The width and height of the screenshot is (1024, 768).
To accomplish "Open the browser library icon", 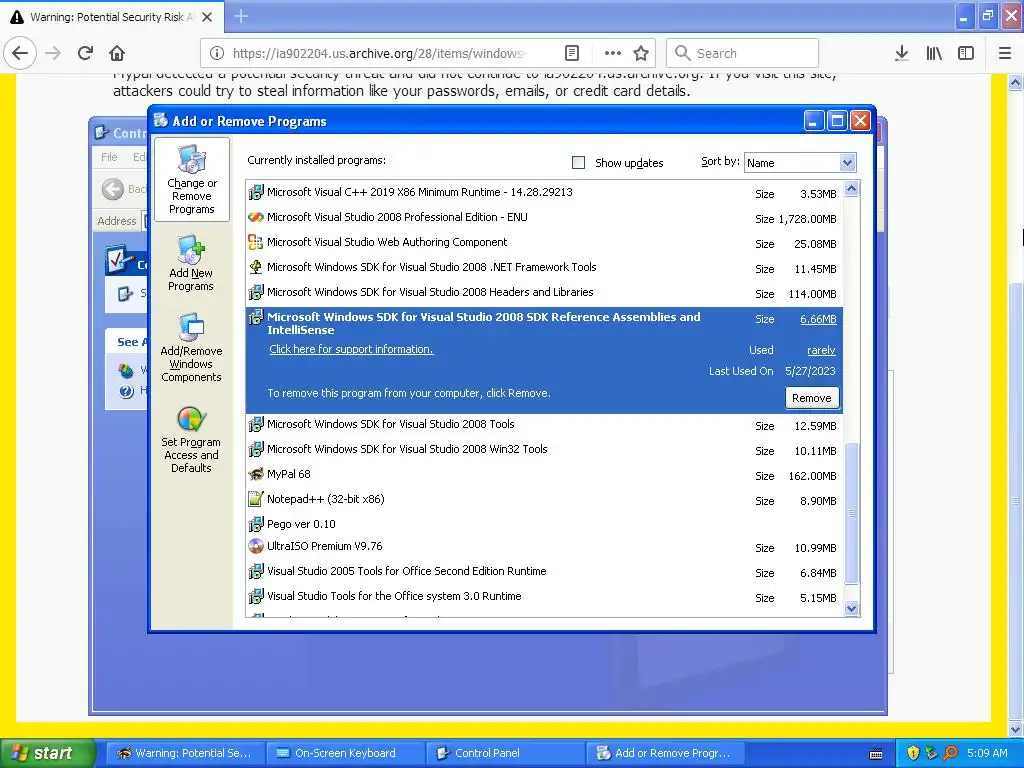I will coord(934,53).
